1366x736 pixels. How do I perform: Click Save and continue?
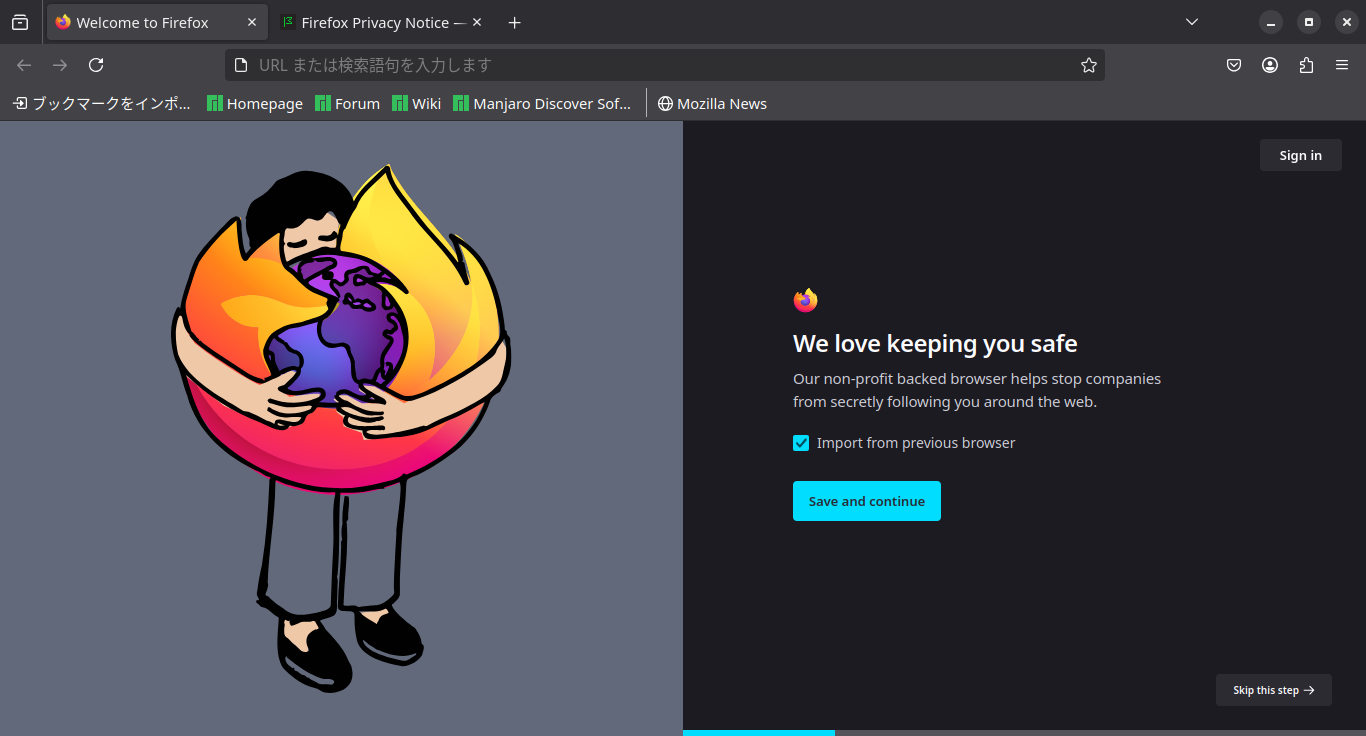pos(867,501)
